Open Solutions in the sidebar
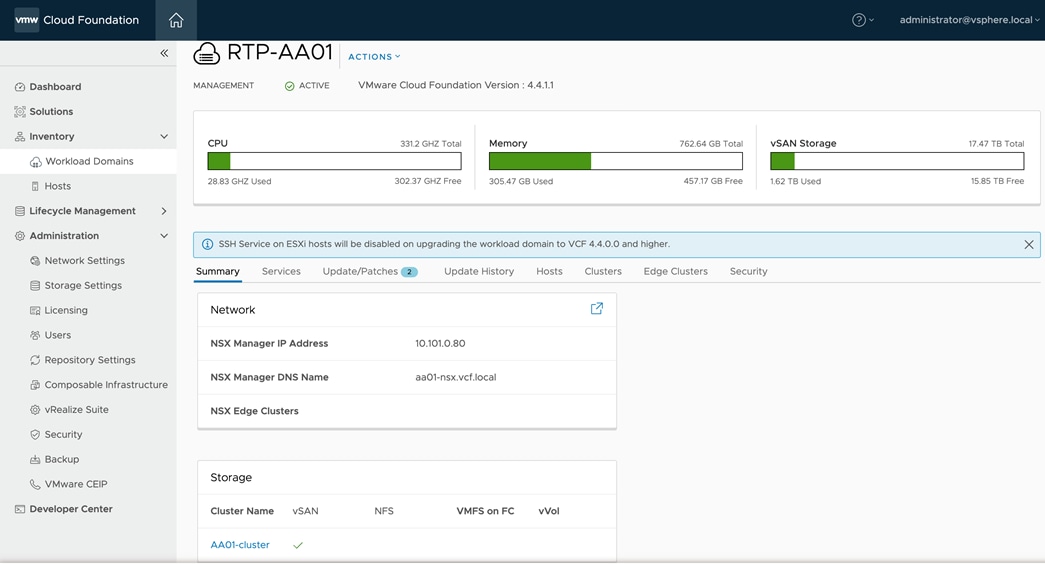This screenshot has width=1045, height=565. click(51, 111)
